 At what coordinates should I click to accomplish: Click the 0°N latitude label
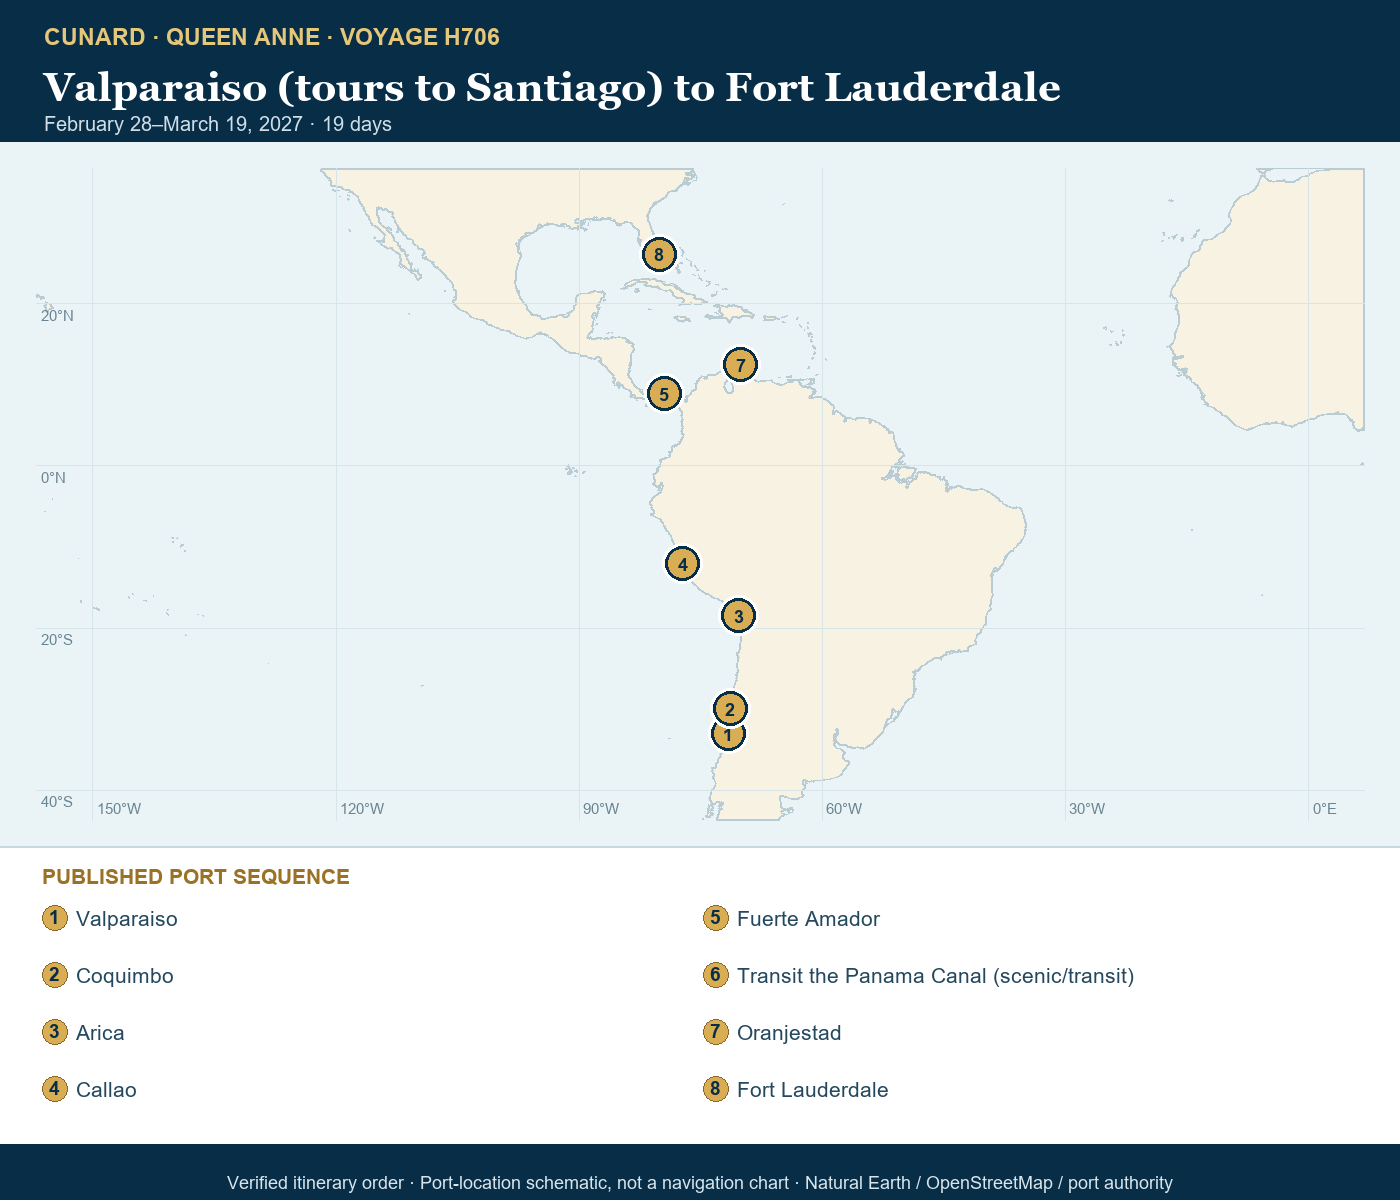click(53, 478)
